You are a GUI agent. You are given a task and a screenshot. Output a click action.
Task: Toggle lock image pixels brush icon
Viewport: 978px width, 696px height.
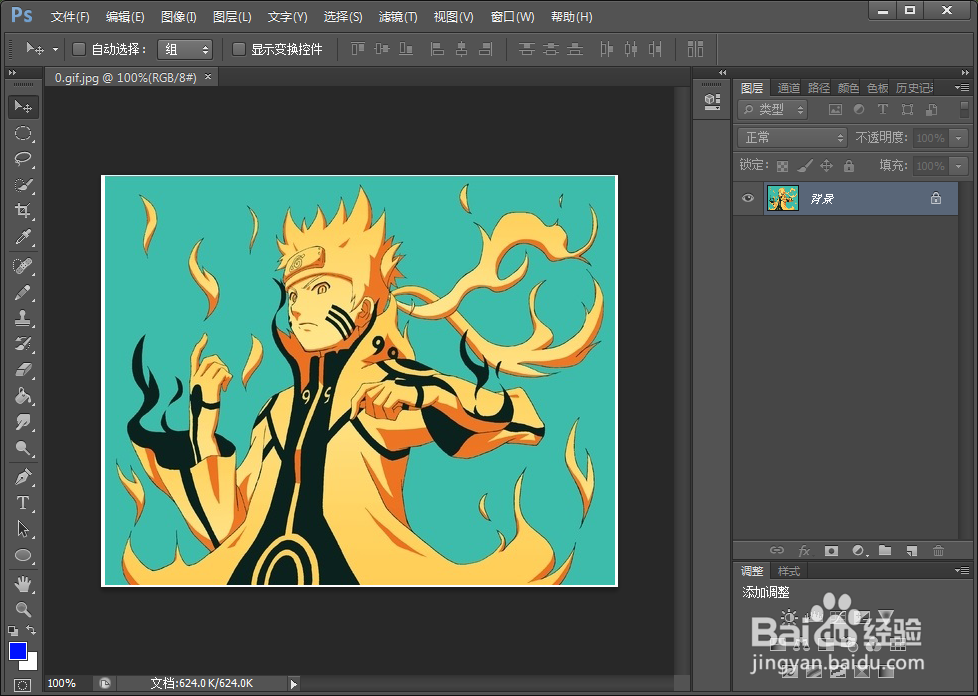(805, 166)
